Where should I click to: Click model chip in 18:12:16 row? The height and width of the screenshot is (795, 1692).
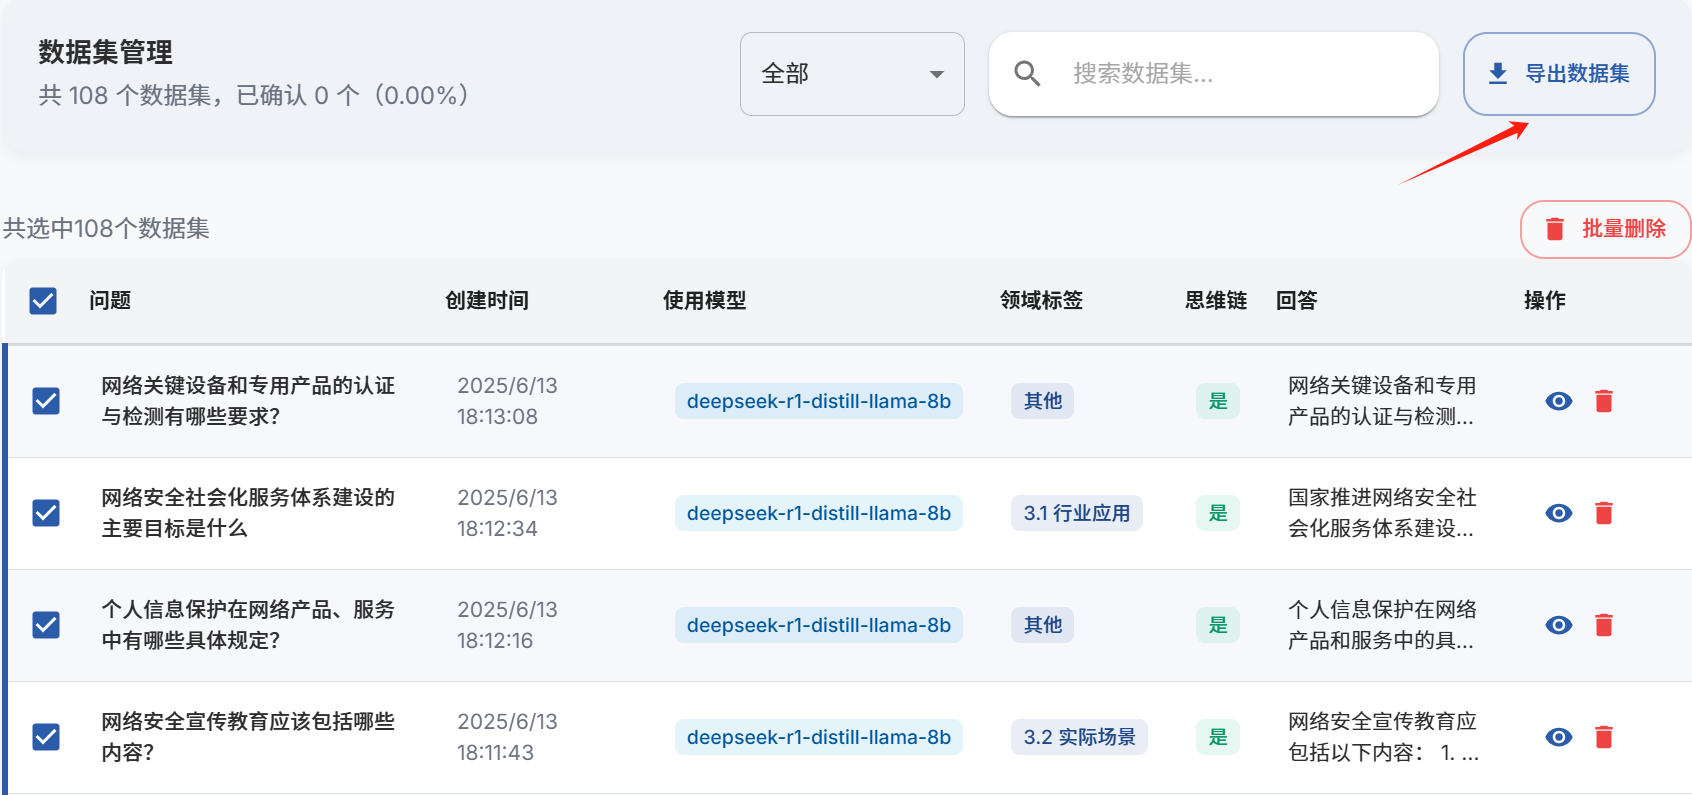(x=819, y=625)
